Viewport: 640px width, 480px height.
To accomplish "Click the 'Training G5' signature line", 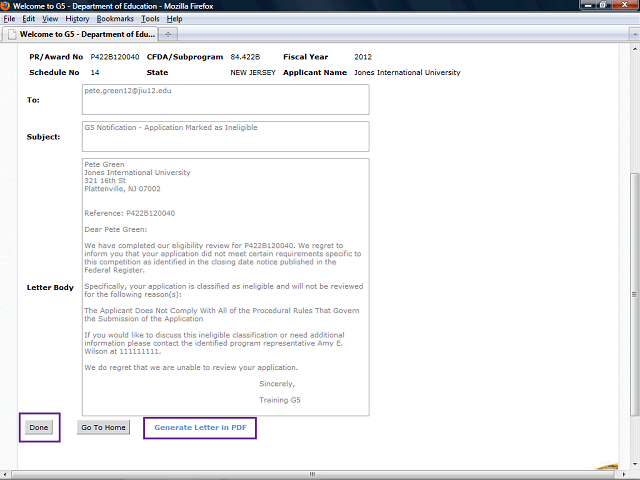I will point(280,400).
